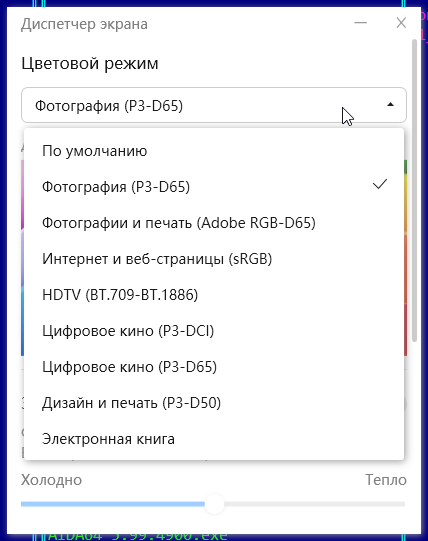Click checkmark icon next to Фотография (P3-D65)

pyautogui.click(x=380, y=184)
